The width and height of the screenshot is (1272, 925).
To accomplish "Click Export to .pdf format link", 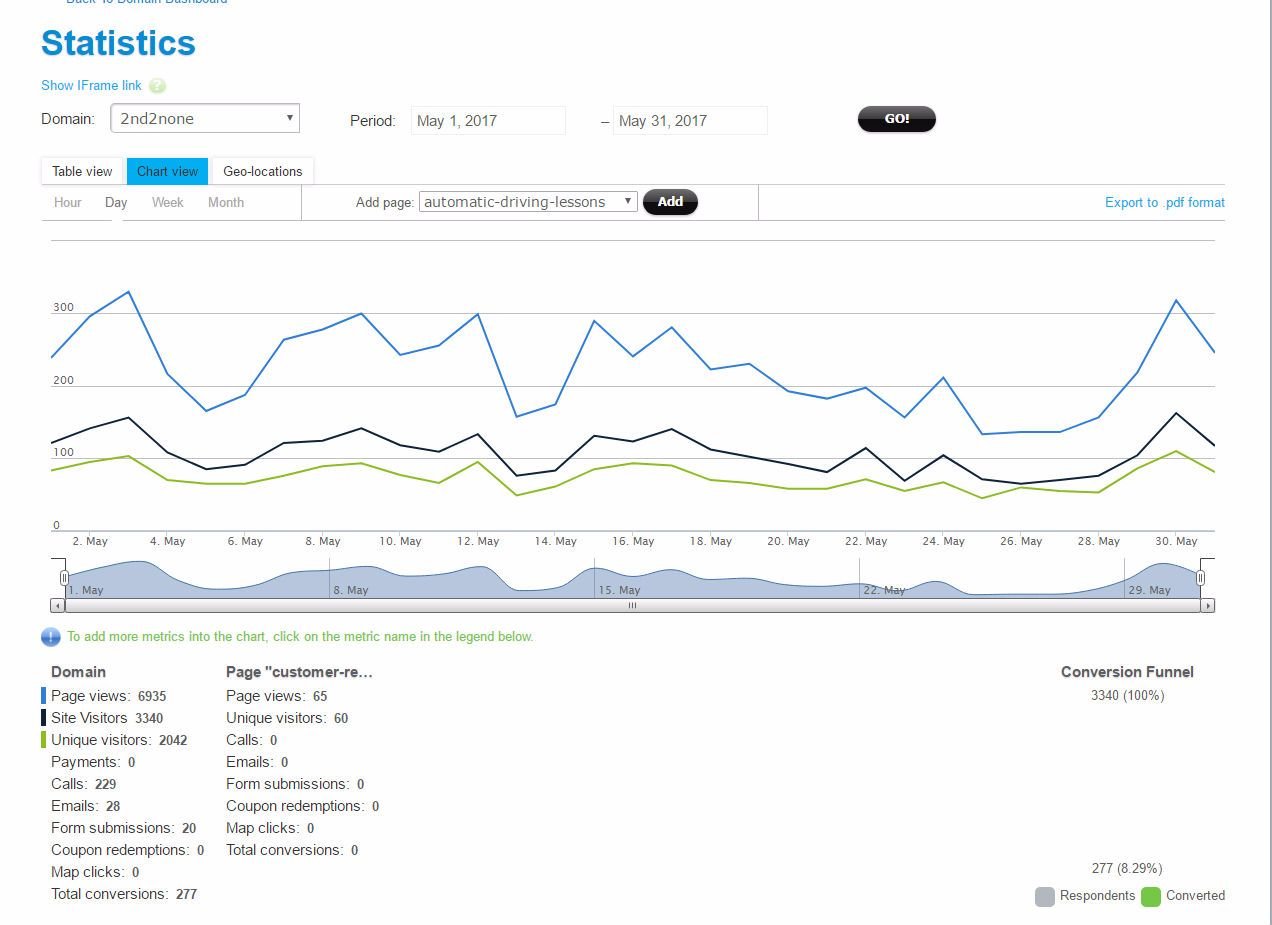I will 1165,202.
